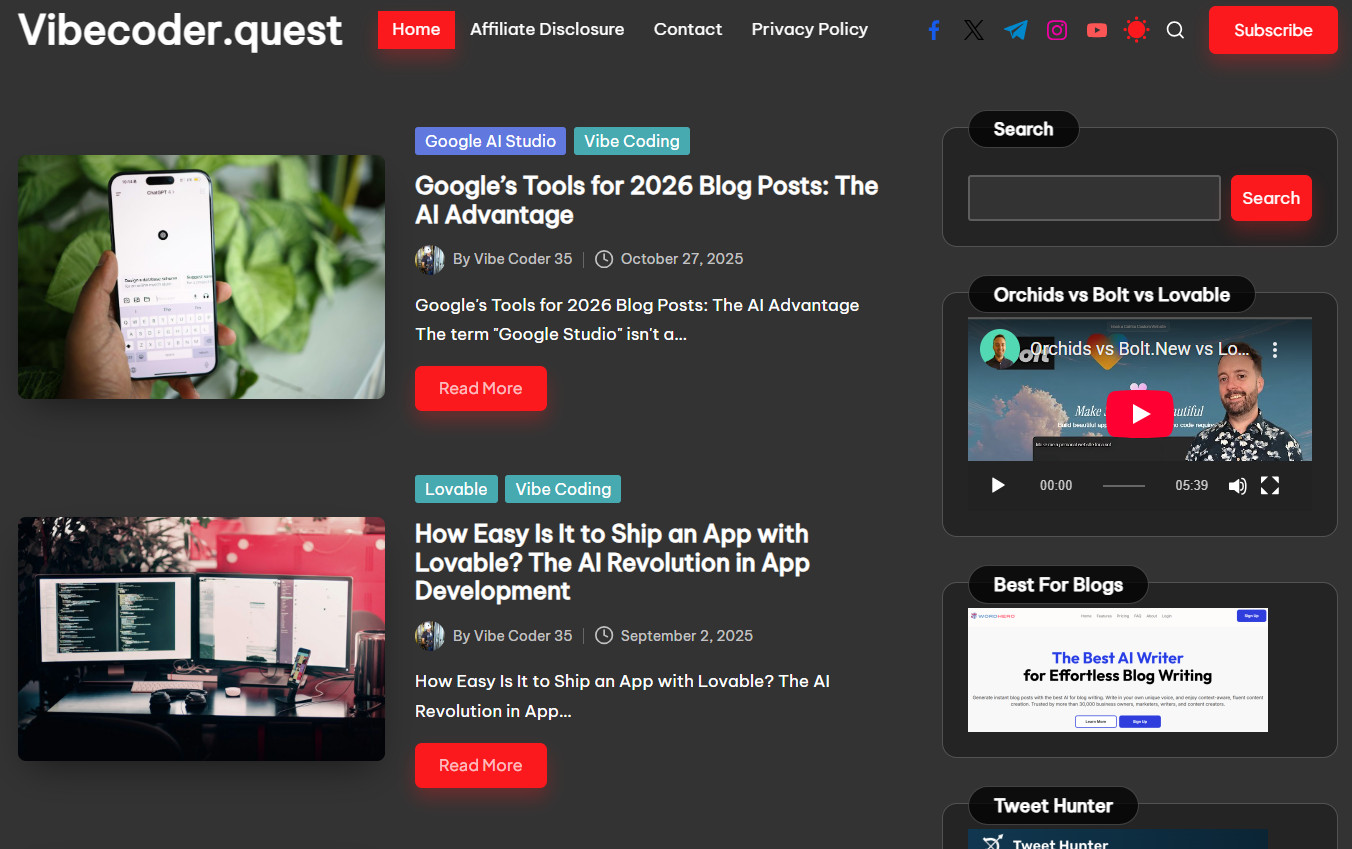Click the September 2, 2025 date
Image resolution: width=1352 pixels, height=849 pixels.
coord(687,636)
